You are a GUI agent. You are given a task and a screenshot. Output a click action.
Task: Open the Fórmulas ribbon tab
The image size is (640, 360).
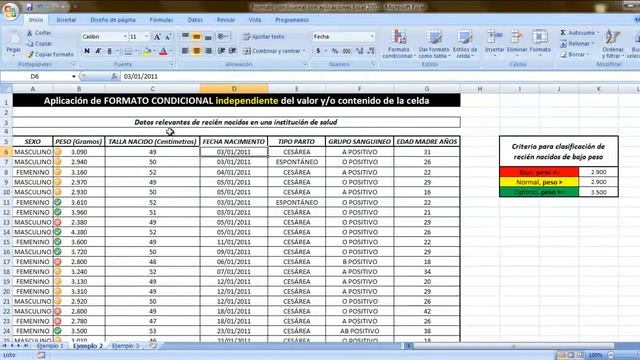pos(161,20)
